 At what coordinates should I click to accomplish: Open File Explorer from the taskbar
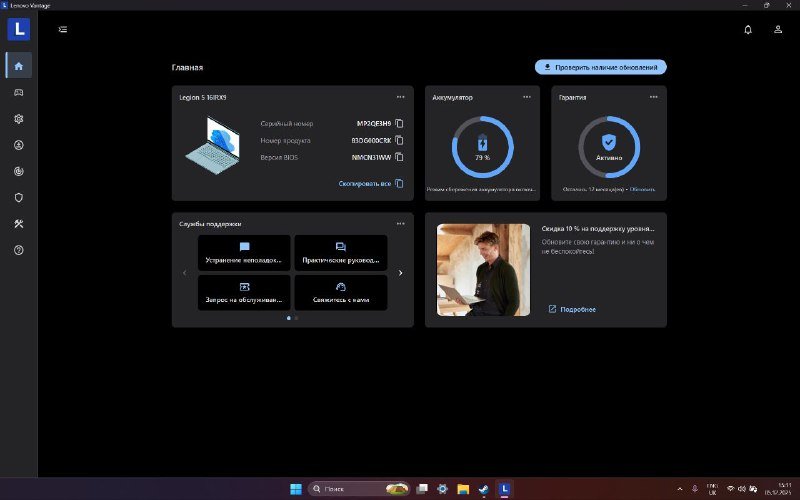point(463,489)
